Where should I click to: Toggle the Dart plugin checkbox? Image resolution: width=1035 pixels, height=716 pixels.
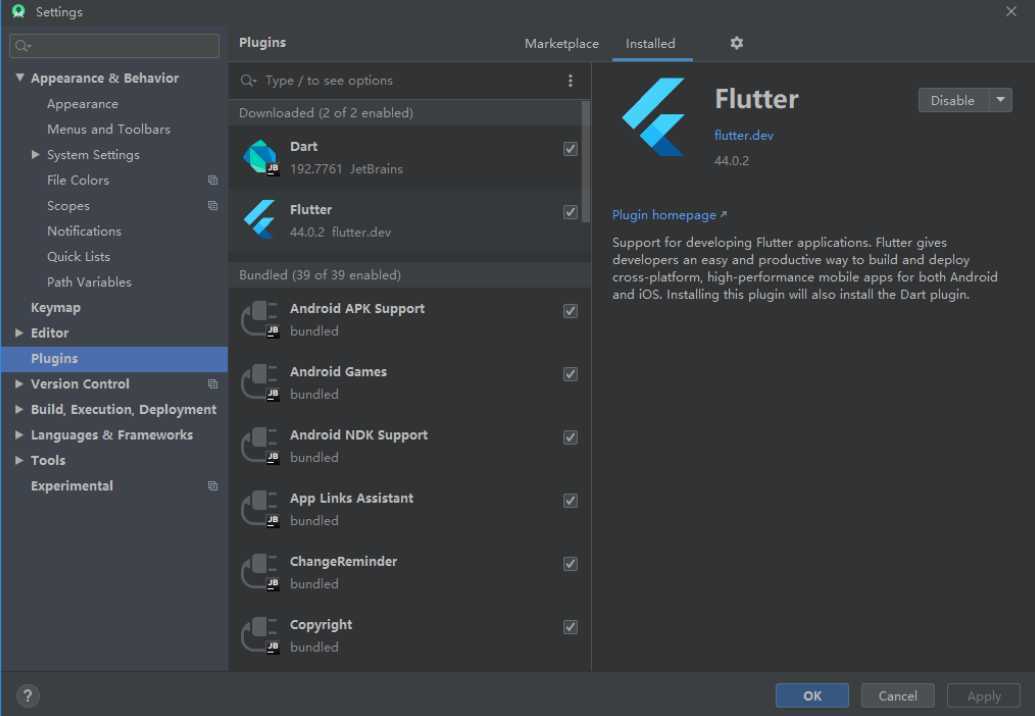(x=570, y=149)
